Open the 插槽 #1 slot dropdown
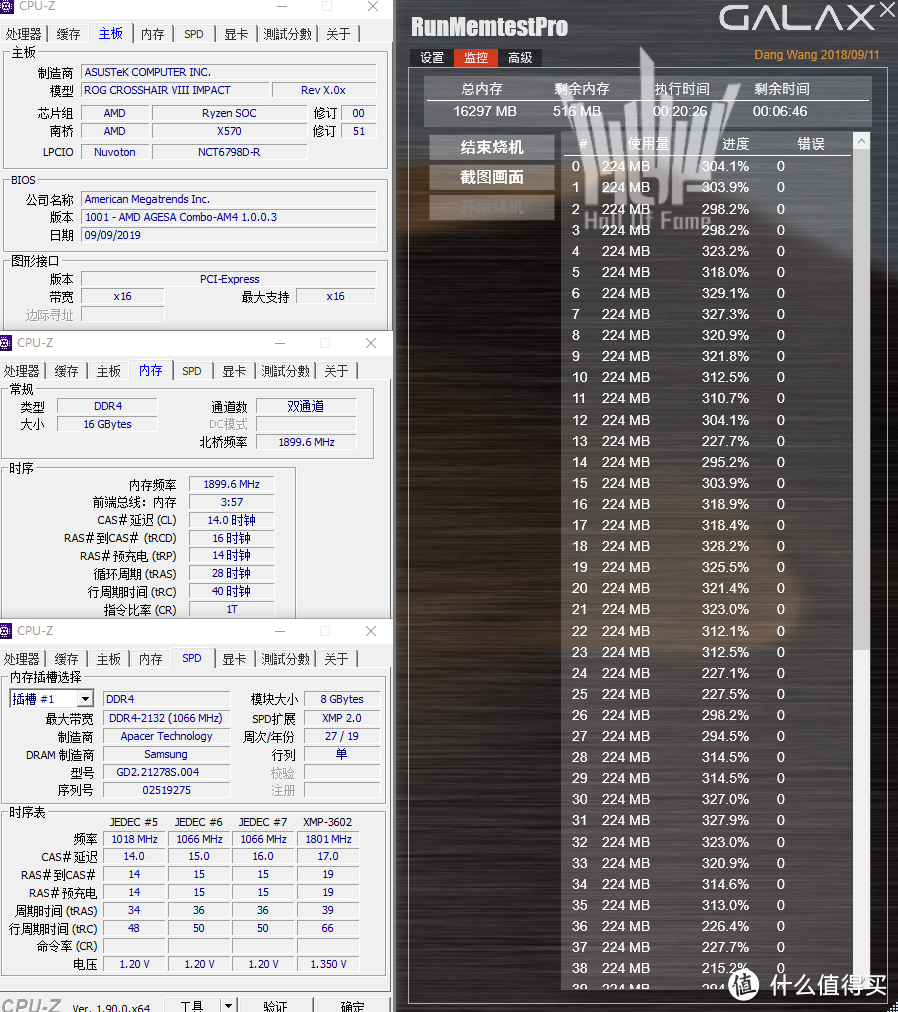 (x=85, y=699)
